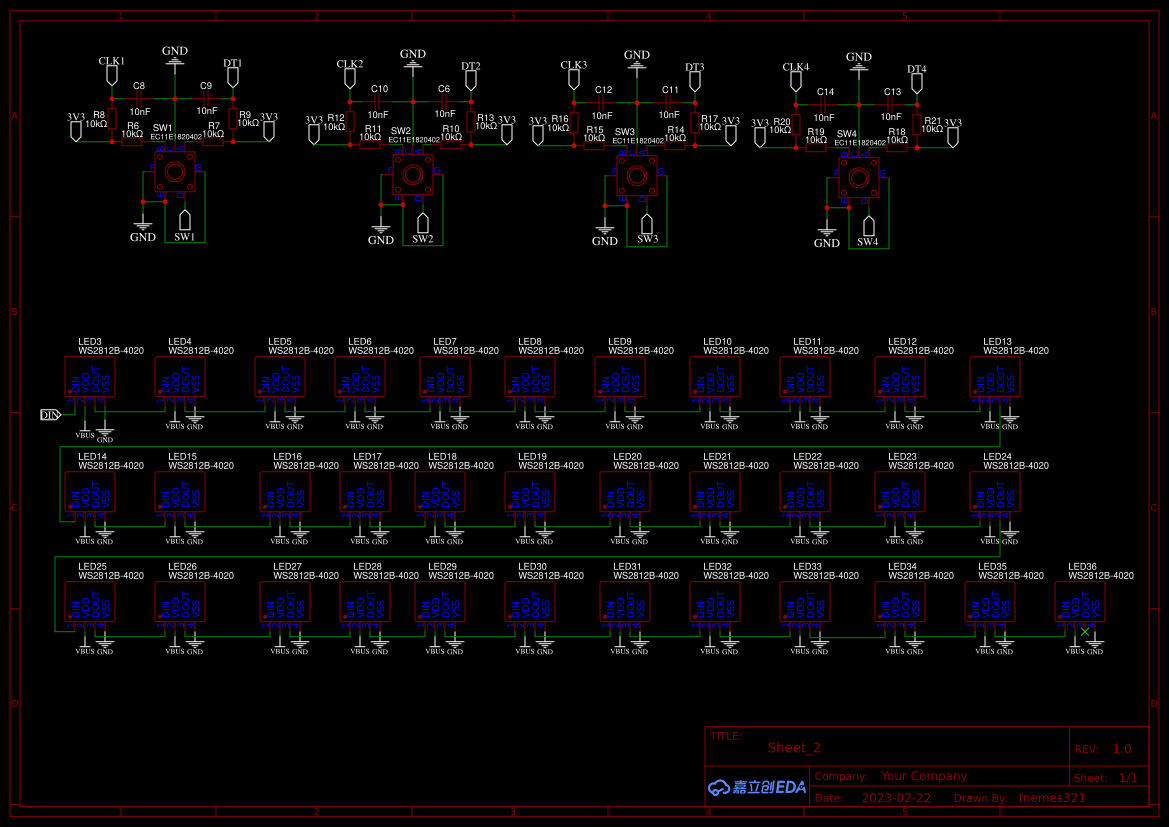Click the REV 1.0 value
Viewport: 1169px width, 827px height.
coord(1121,749)
